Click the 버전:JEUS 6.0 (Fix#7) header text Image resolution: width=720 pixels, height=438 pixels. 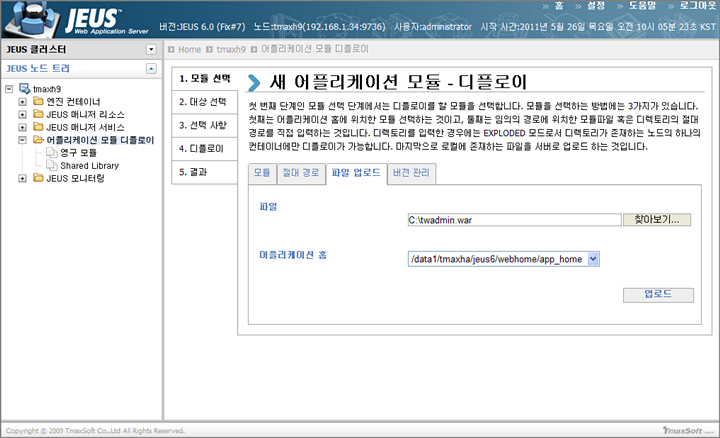click(x=202, y=27)
